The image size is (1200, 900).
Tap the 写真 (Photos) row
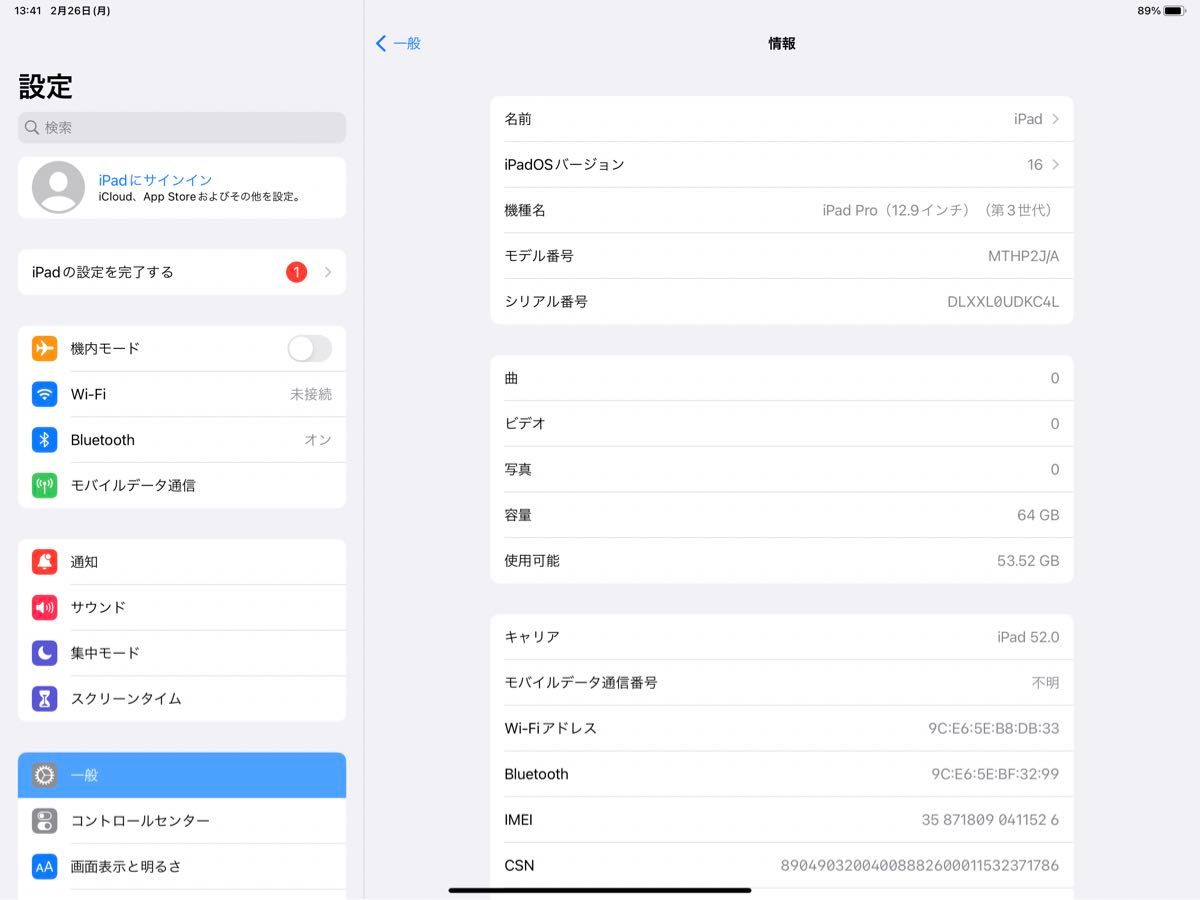coord(782,469)
